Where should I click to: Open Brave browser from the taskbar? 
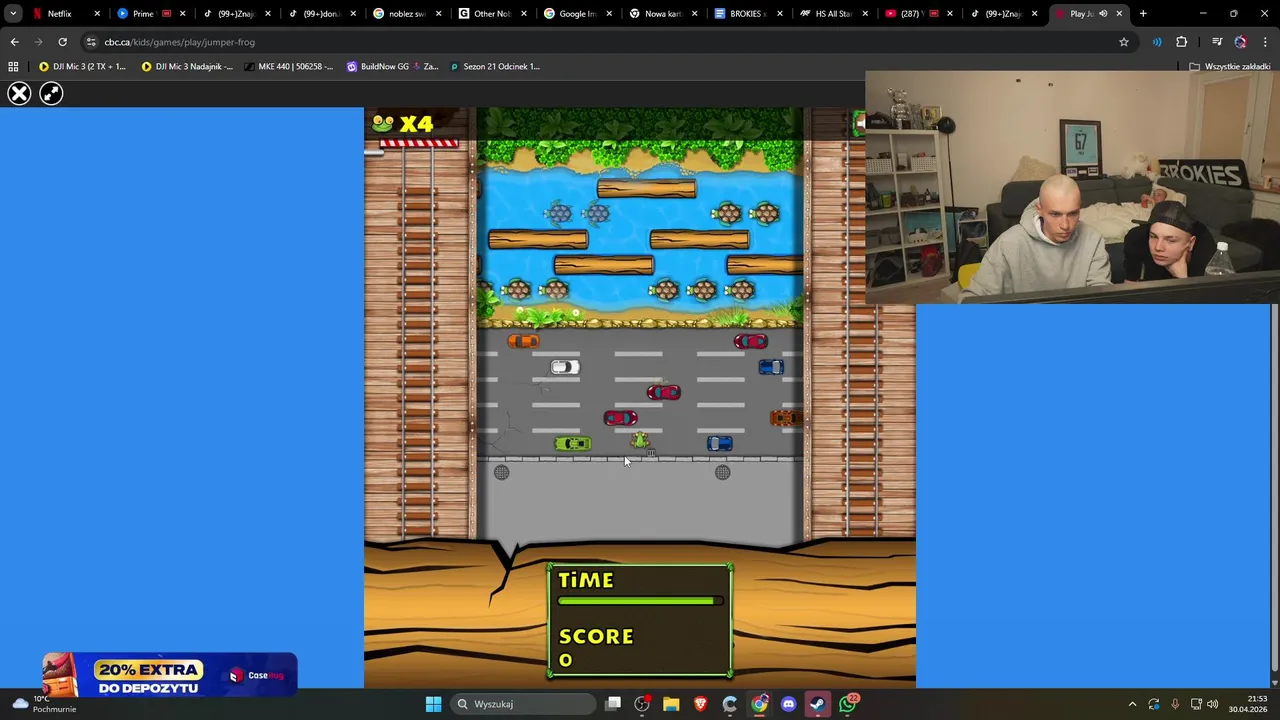700,704
